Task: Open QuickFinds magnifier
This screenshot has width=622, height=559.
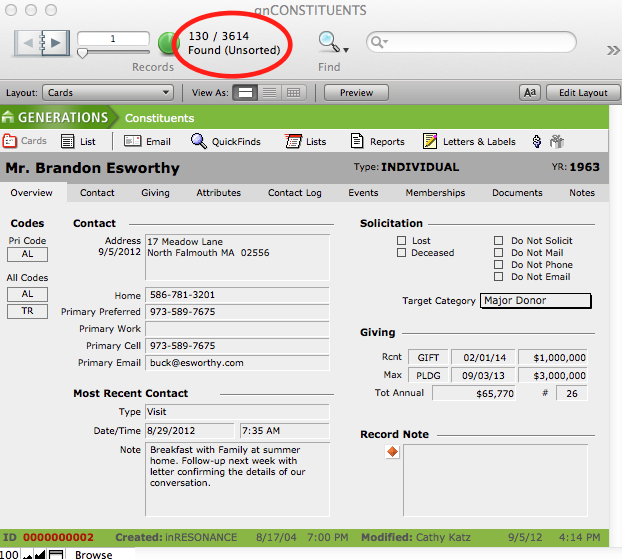Action: click(x=199, y=142)
